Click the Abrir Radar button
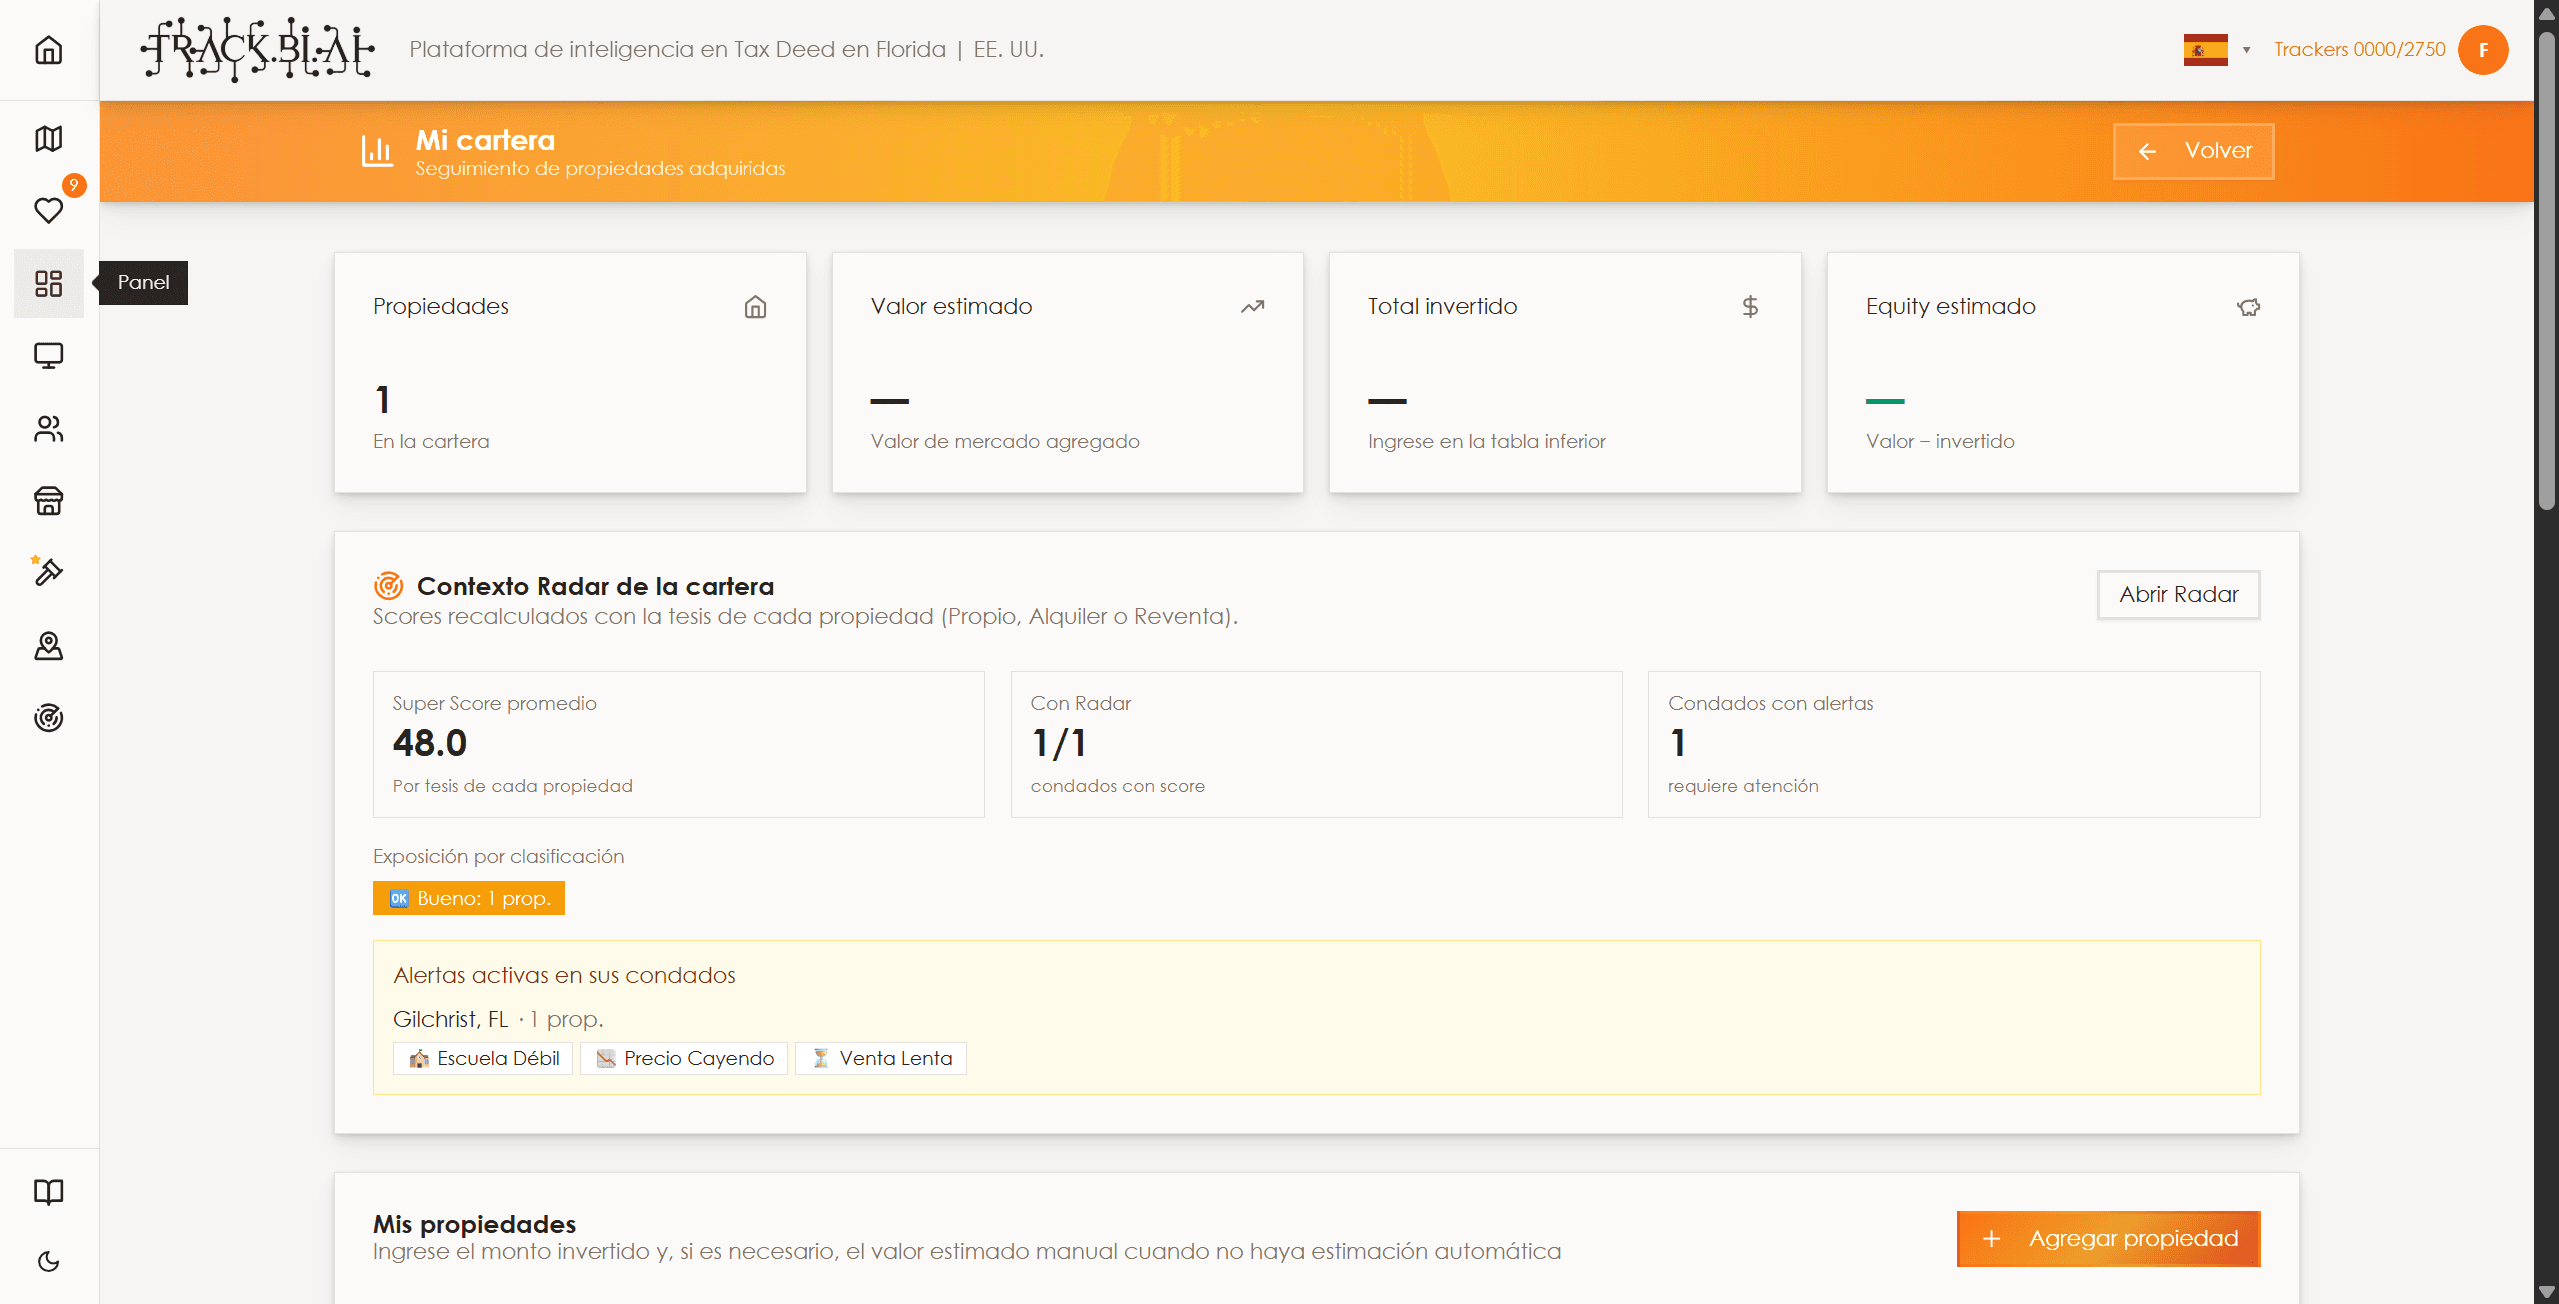The image size is (2559, 1304). (2178, 595)
